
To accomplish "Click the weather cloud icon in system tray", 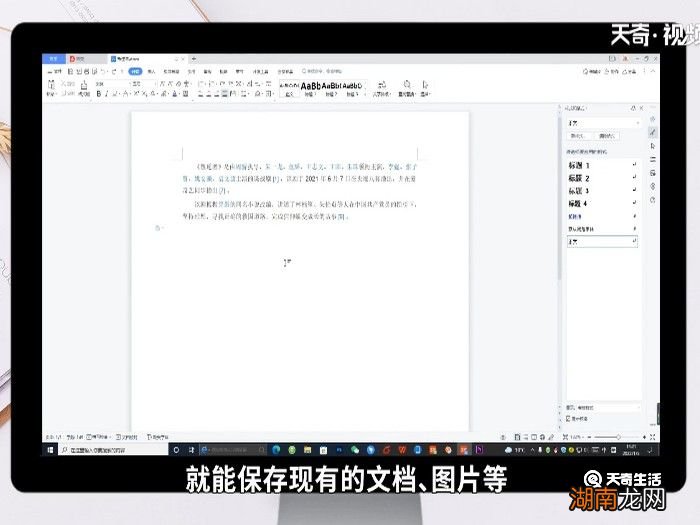I will pyautogui.click(x=508, y=450).
